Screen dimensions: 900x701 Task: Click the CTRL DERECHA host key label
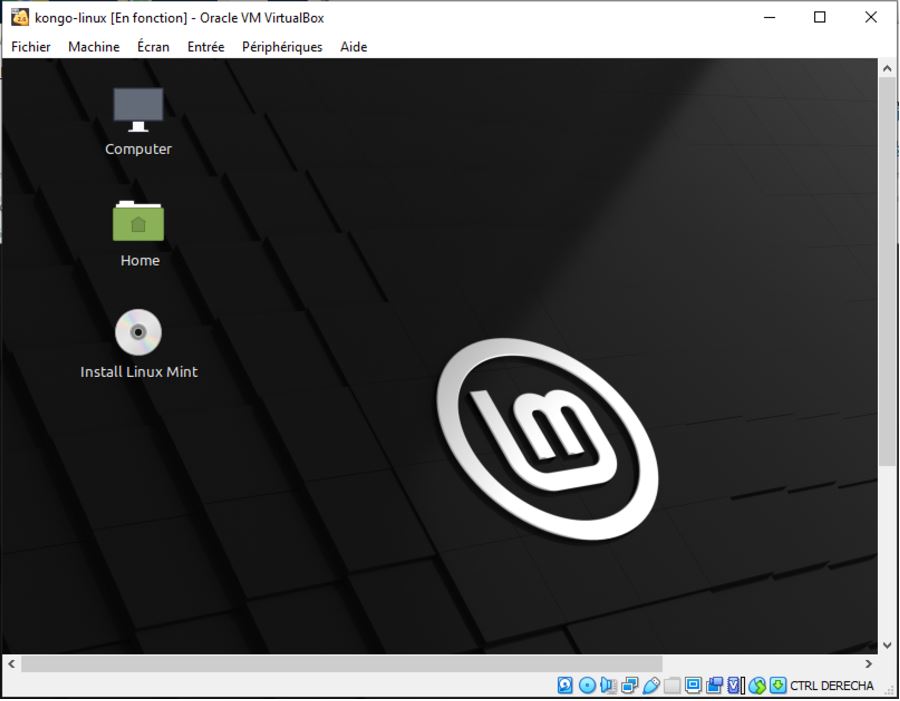[x=832, y=686]
